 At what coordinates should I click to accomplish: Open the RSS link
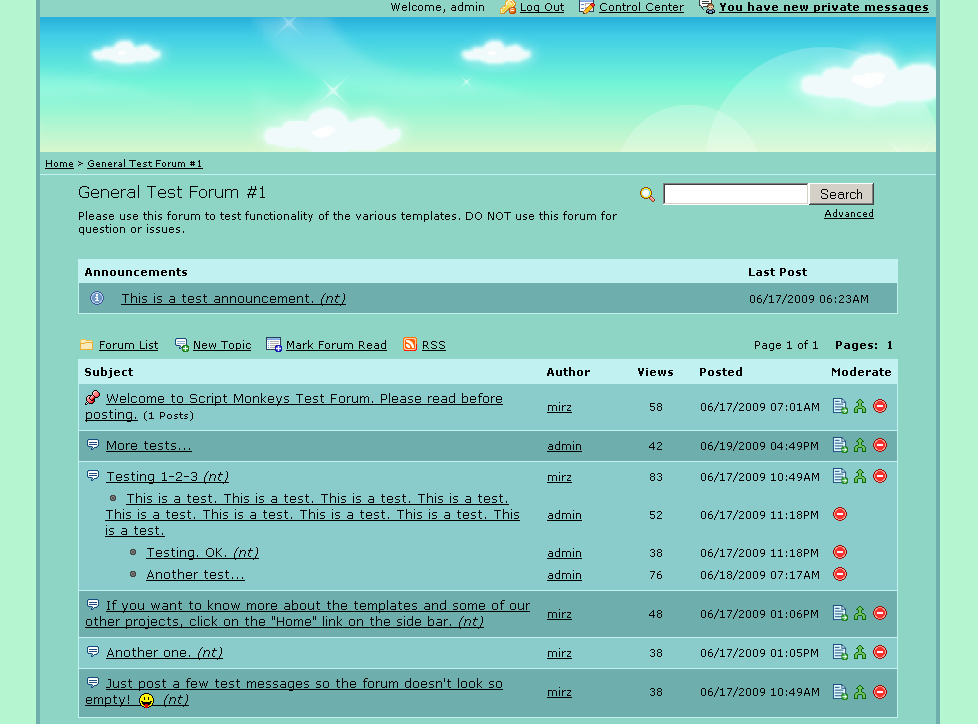click(433, 345)
